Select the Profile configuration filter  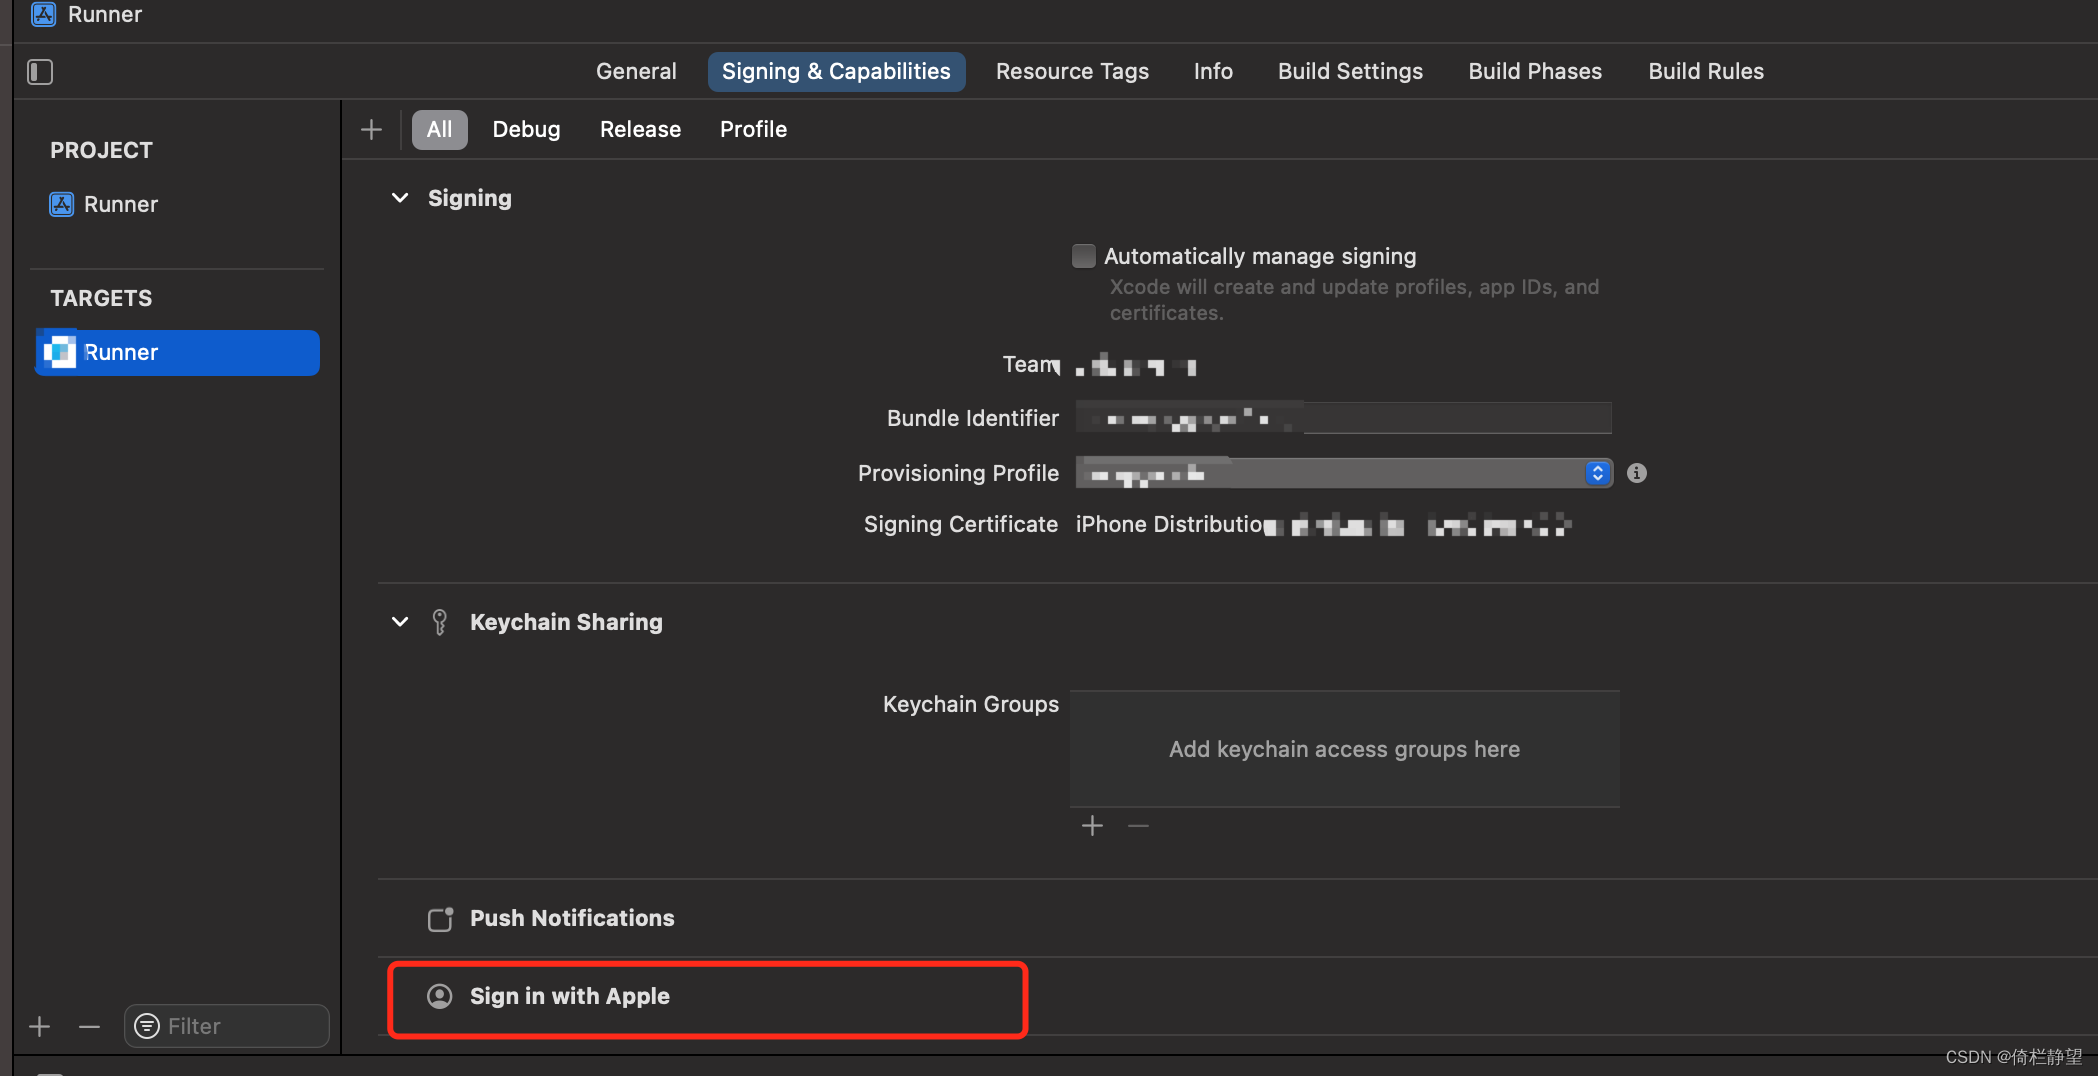click(x=753, y=130)
